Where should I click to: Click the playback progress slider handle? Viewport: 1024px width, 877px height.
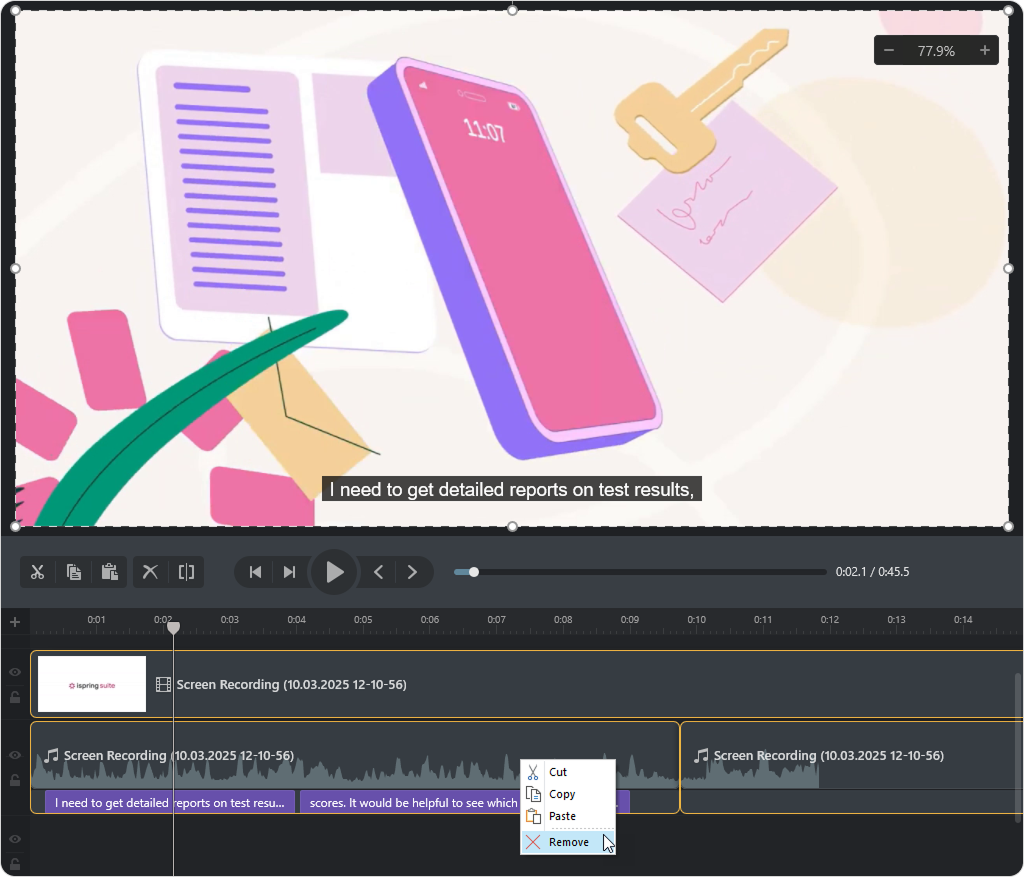point(474,572)
